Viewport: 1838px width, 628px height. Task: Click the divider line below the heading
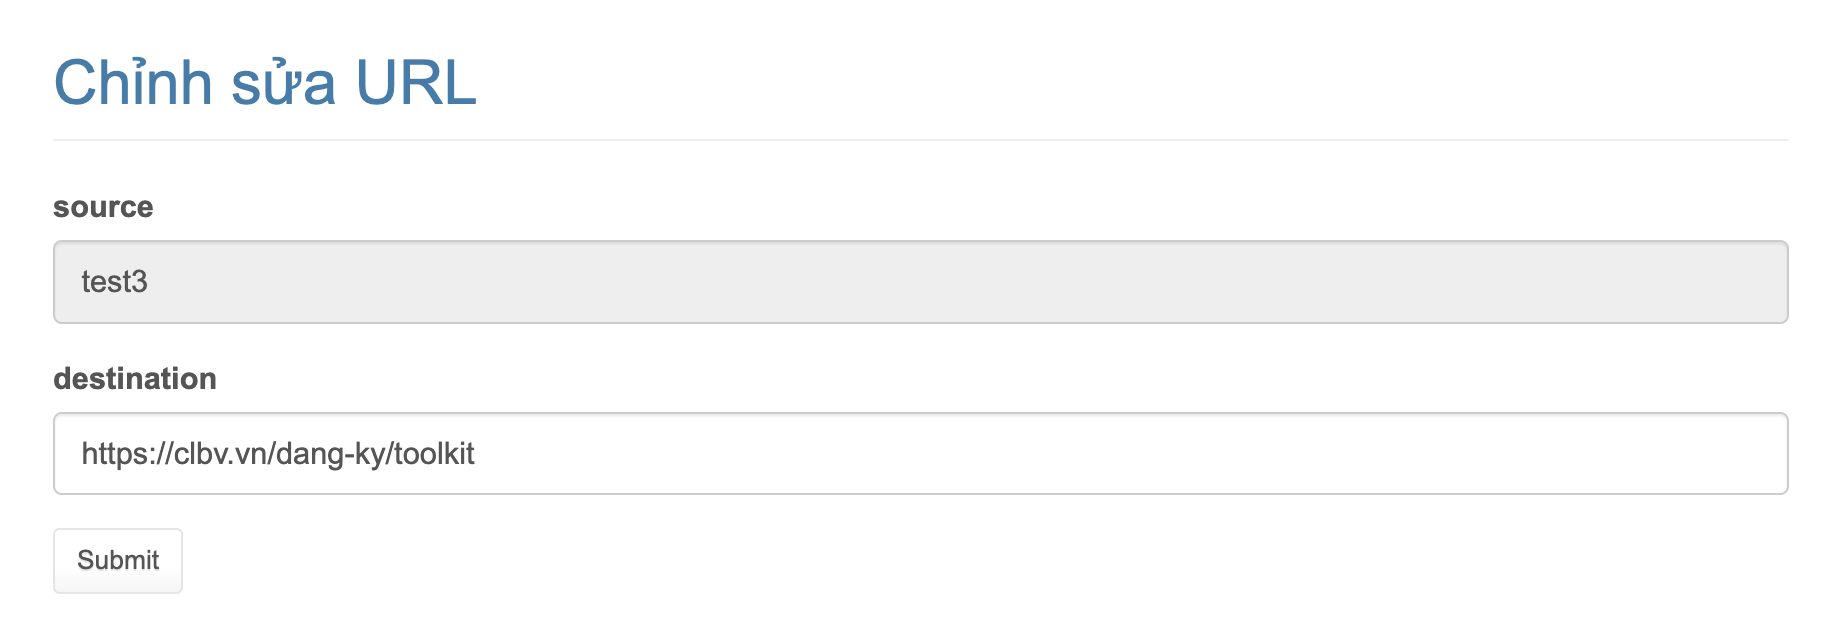click(x=920, y=140)
